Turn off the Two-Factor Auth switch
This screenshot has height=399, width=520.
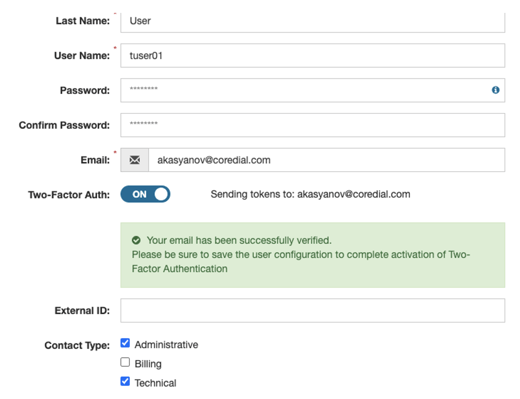point(145,194)
